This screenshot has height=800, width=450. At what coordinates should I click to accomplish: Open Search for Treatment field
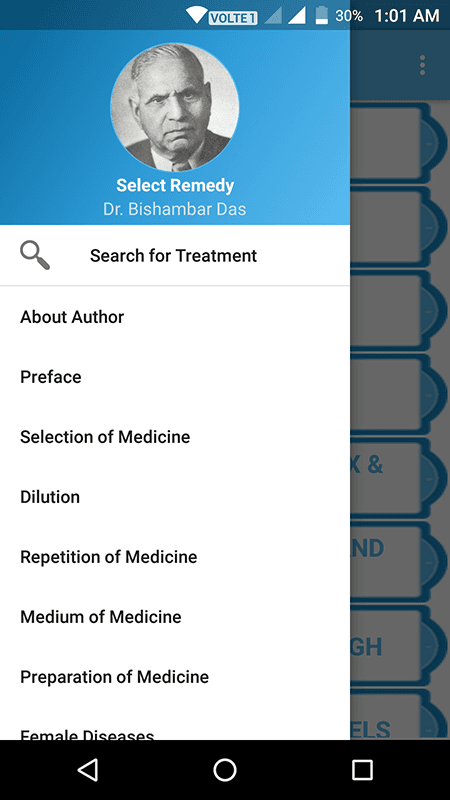tap(175, 256)
